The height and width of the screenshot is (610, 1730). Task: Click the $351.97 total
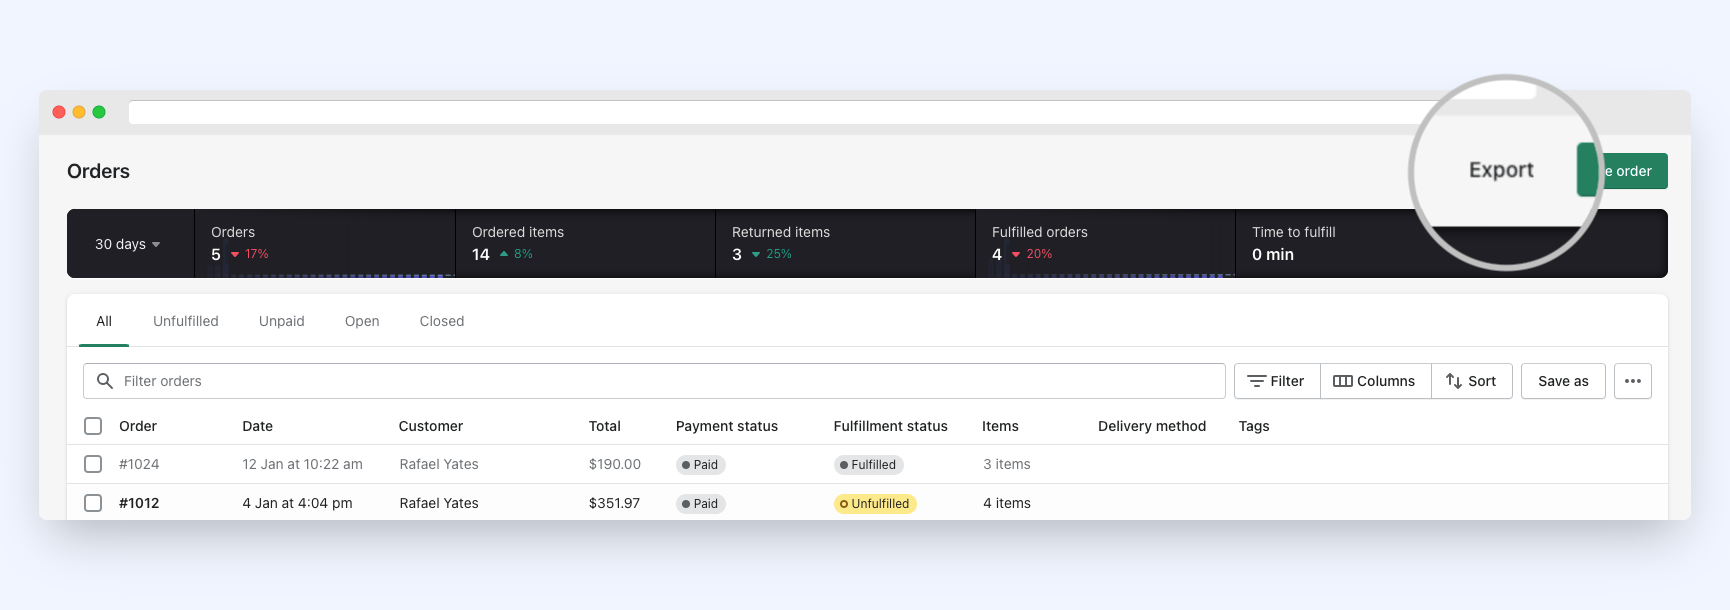point(614,503)
